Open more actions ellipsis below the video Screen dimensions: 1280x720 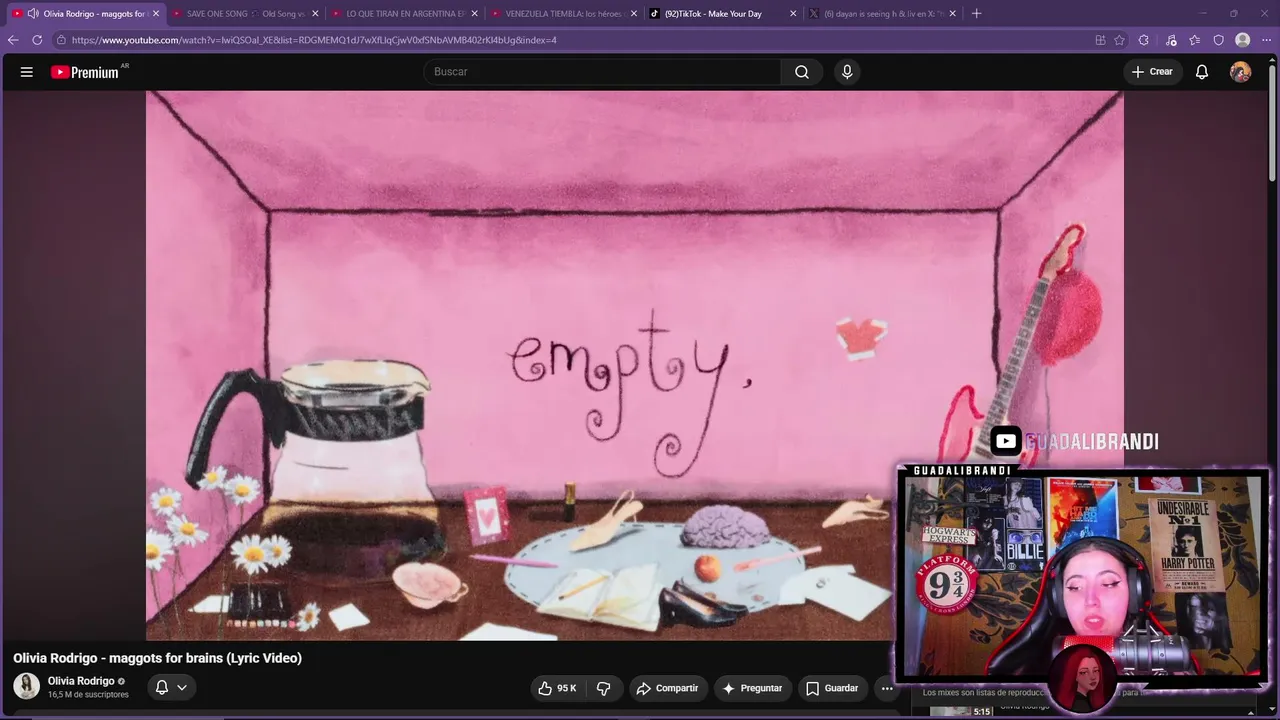click(887, 688)
